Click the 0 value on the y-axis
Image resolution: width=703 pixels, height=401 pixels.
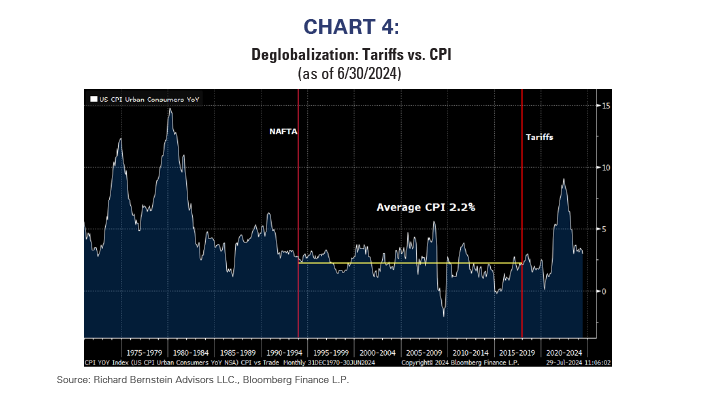pos(603,291)
